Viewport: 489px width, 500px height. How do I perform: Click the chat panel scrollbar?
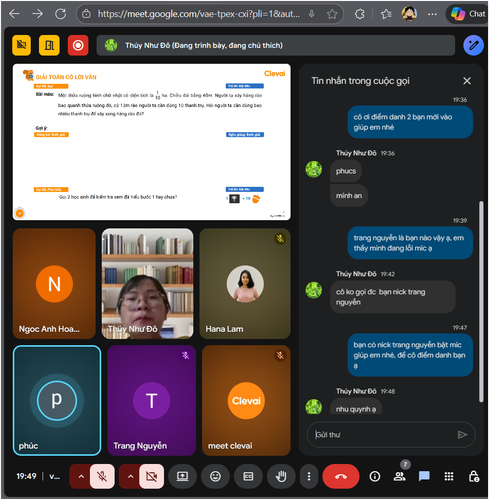481,302
